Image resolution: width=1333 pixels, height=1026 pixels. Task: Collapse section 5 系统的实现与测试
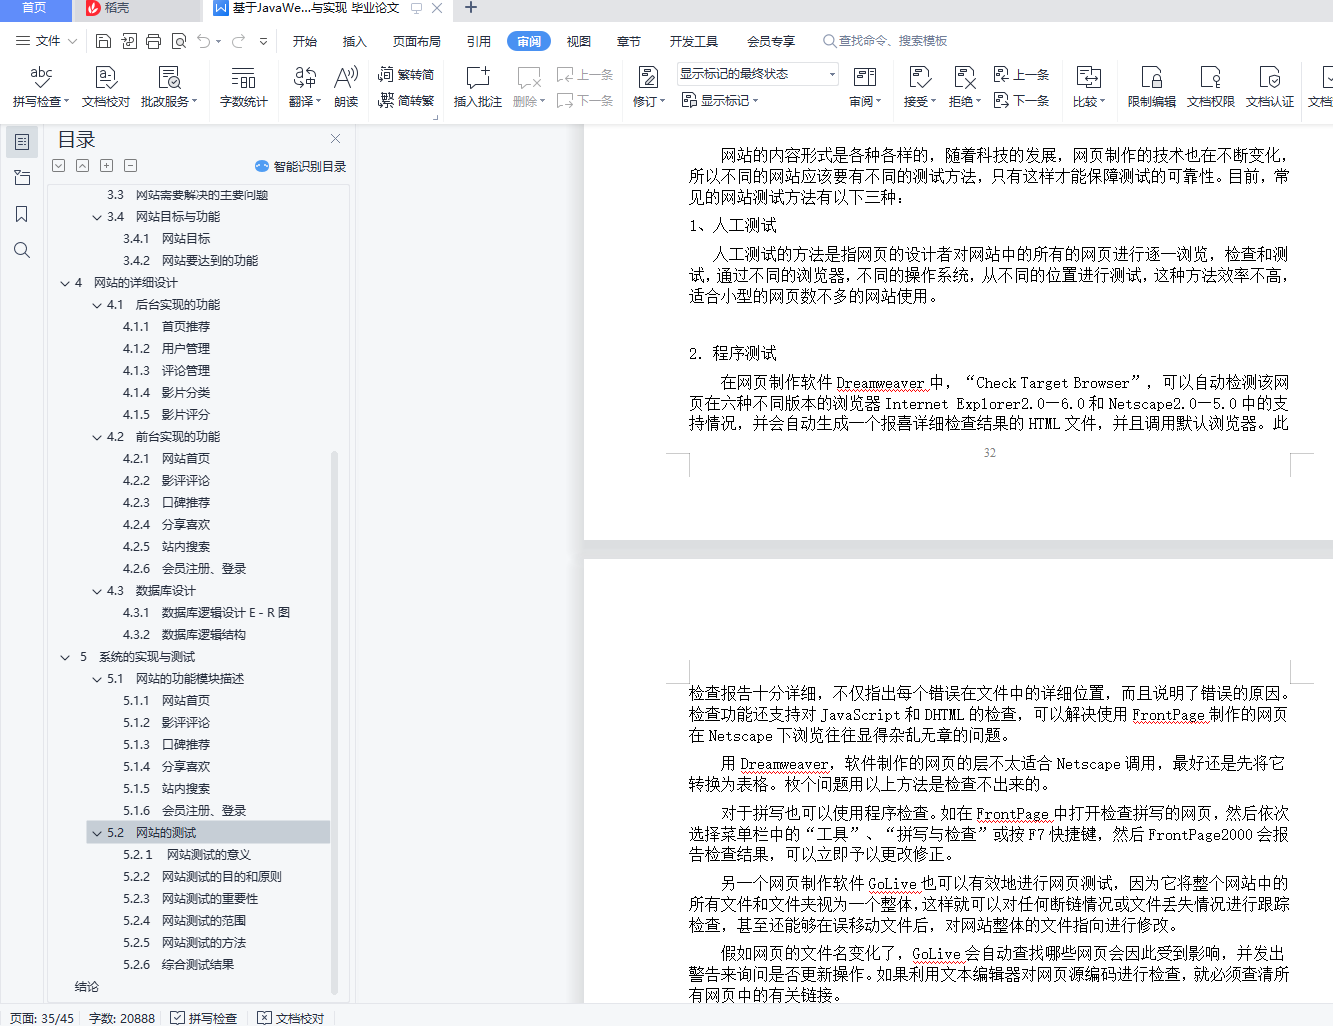pyautogui.click(x=65, y=657)
